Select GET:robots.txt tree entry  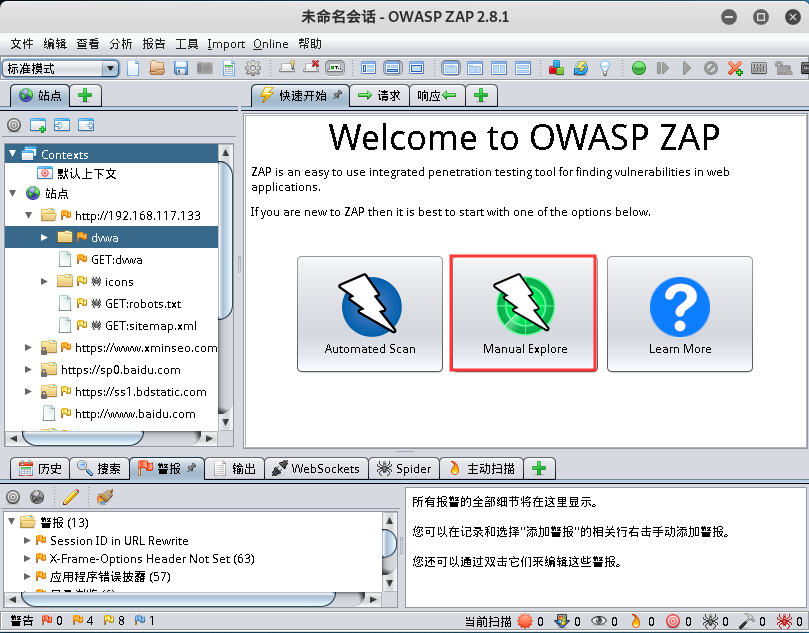tap(120, 303)
